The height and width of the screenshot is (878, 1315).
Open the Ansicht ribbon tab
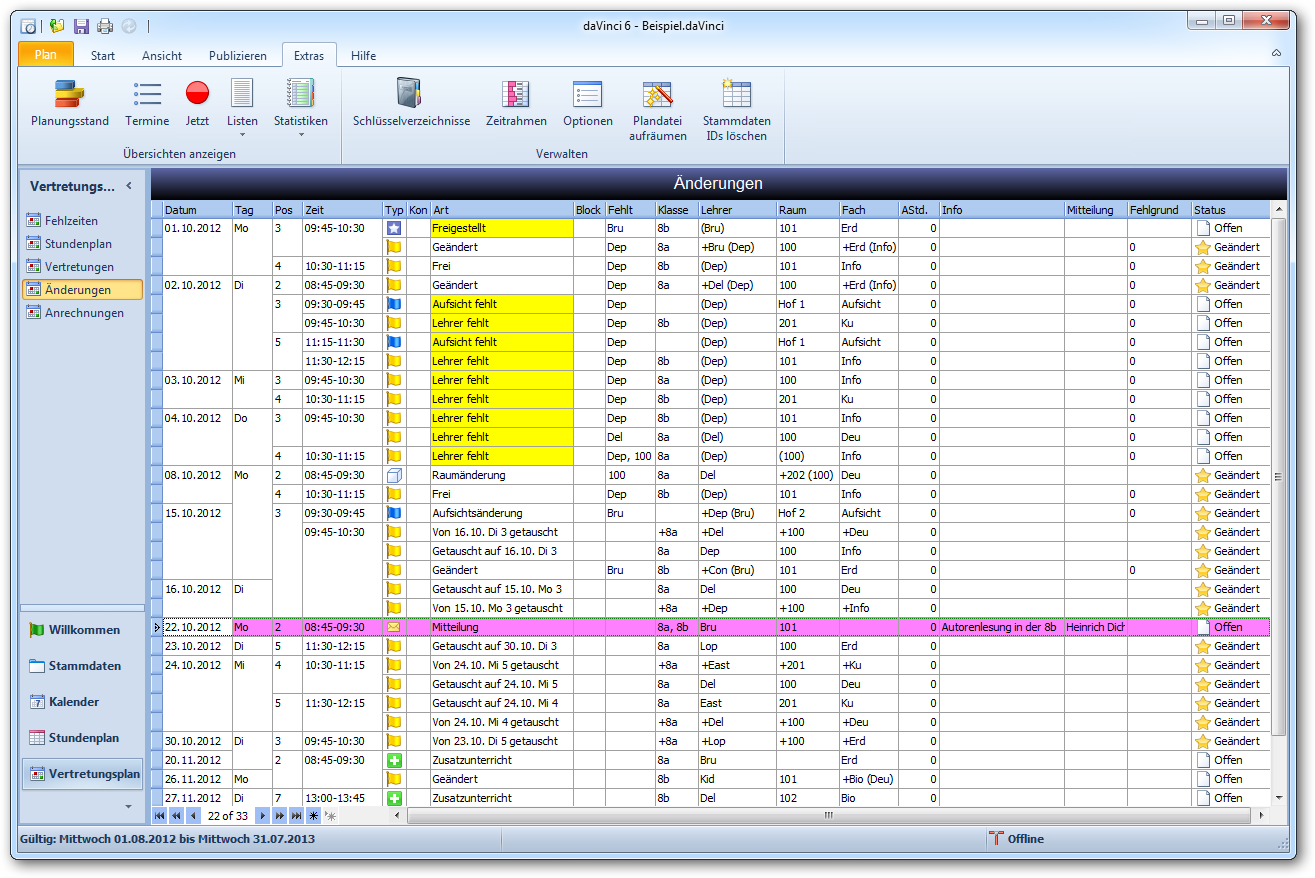pyautogui.click(x=162, y=56)
